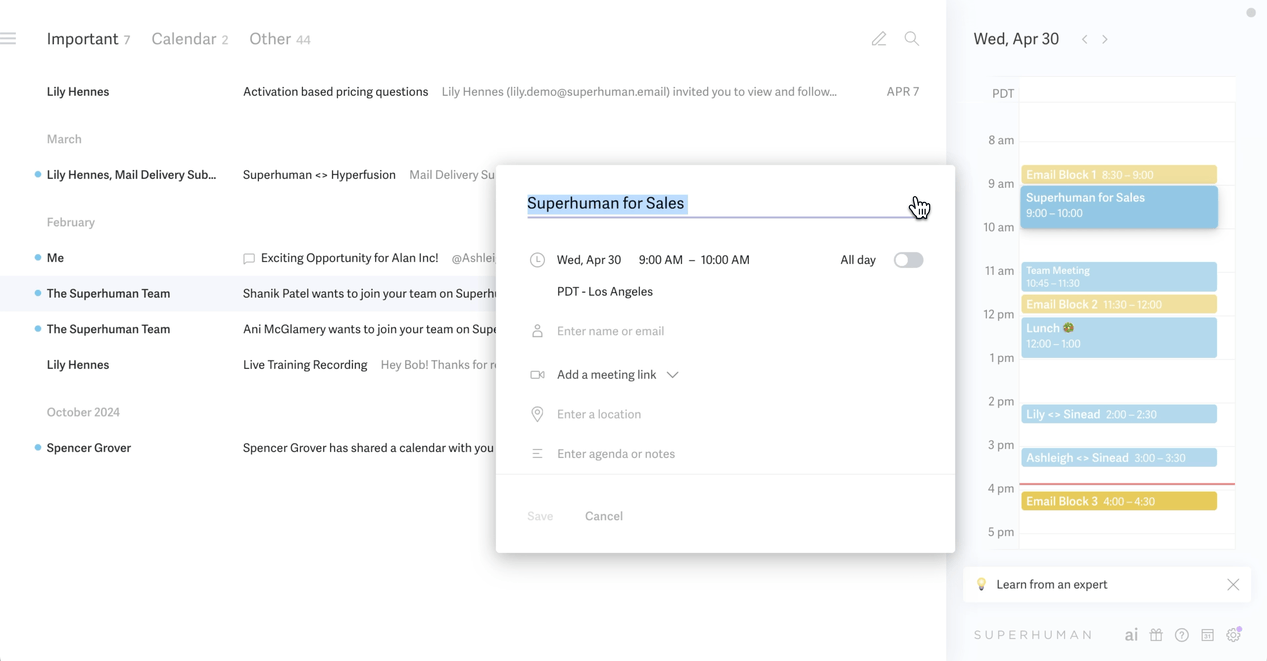The width and height of the screenshot is (1267, 661).
Task: Click the location pin icon
Action: click(x=537, y=414)
